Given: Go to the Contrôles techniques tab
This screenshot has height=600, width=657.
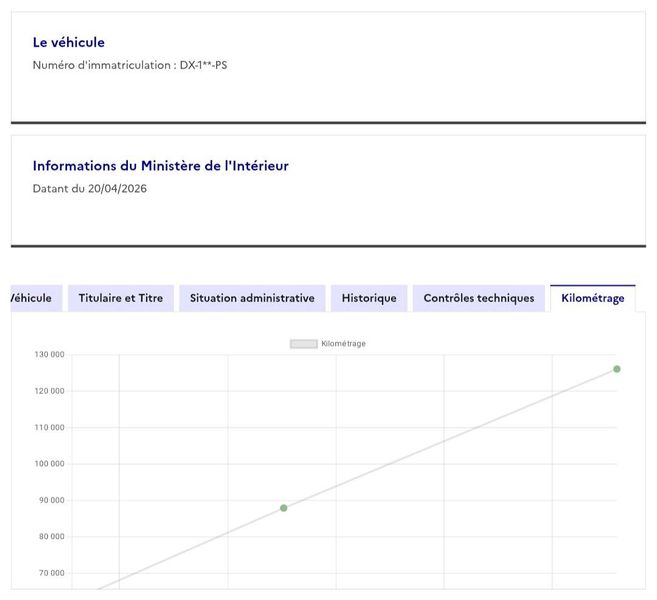Looking at the screenshot, I should tap(479, 298).
